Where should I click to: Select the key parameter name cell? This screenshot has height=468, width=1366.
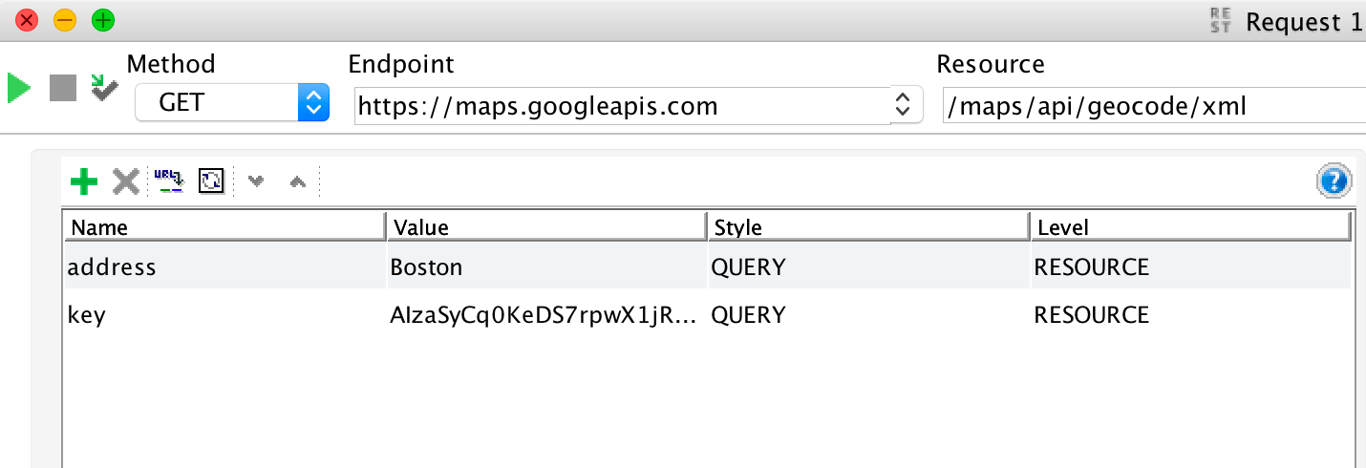click(225, 315)
